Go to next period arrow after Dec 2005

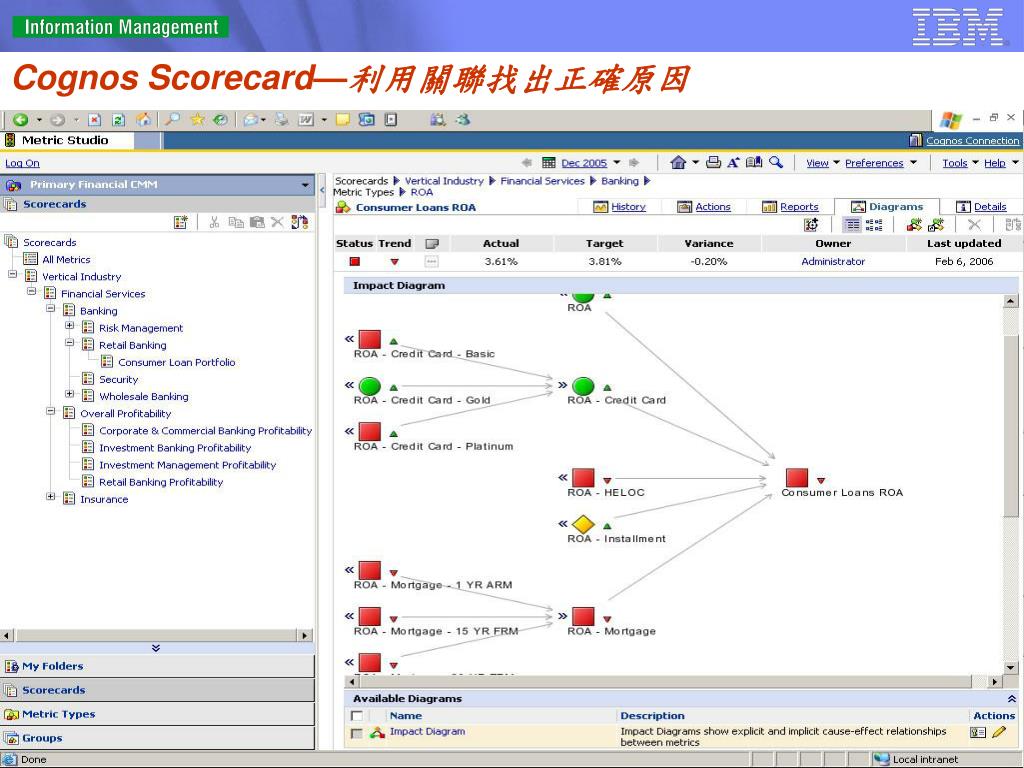point(633,163)
